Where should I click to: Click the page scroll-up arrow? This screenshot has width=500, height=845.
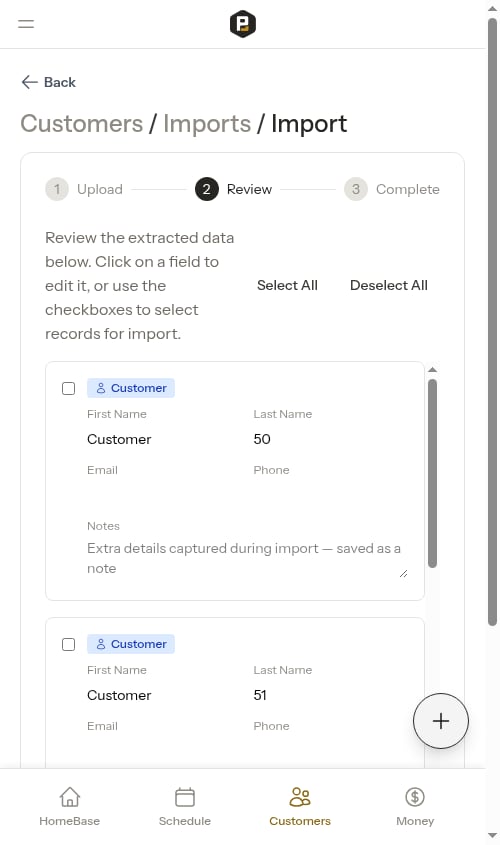[492, 9]
